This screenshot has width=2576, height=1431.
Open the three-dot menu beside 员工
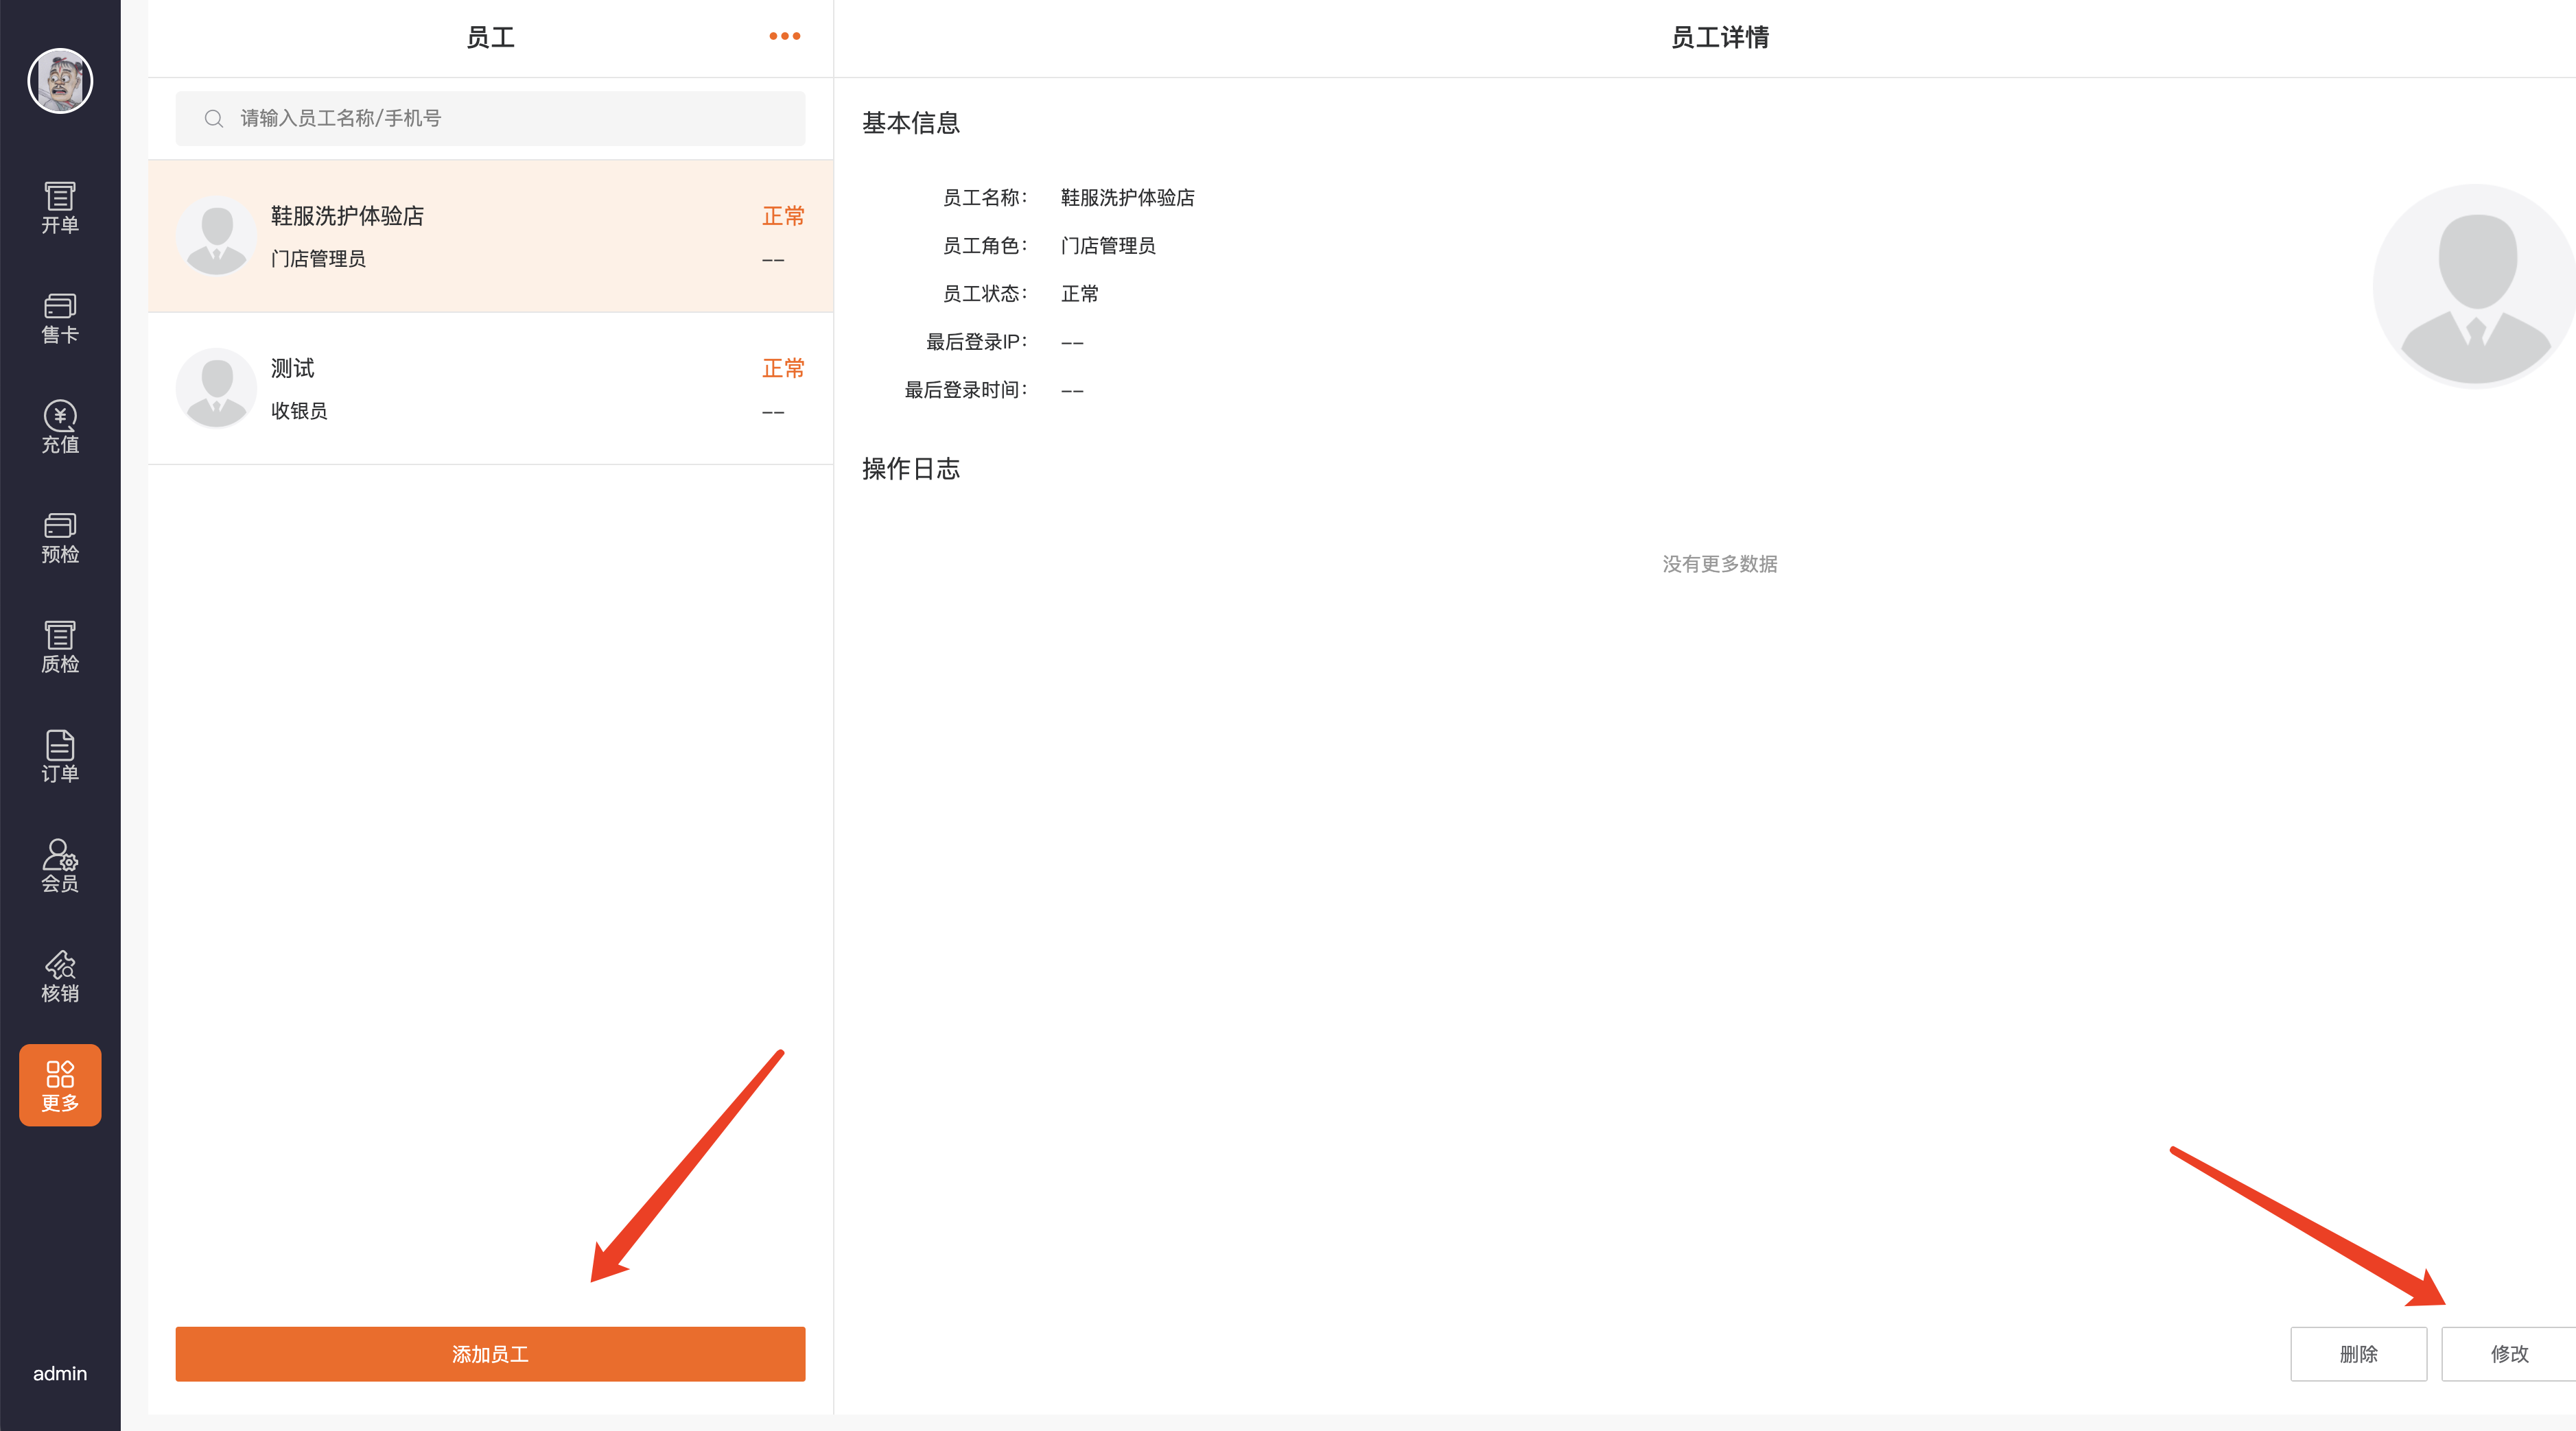(784, 36)
